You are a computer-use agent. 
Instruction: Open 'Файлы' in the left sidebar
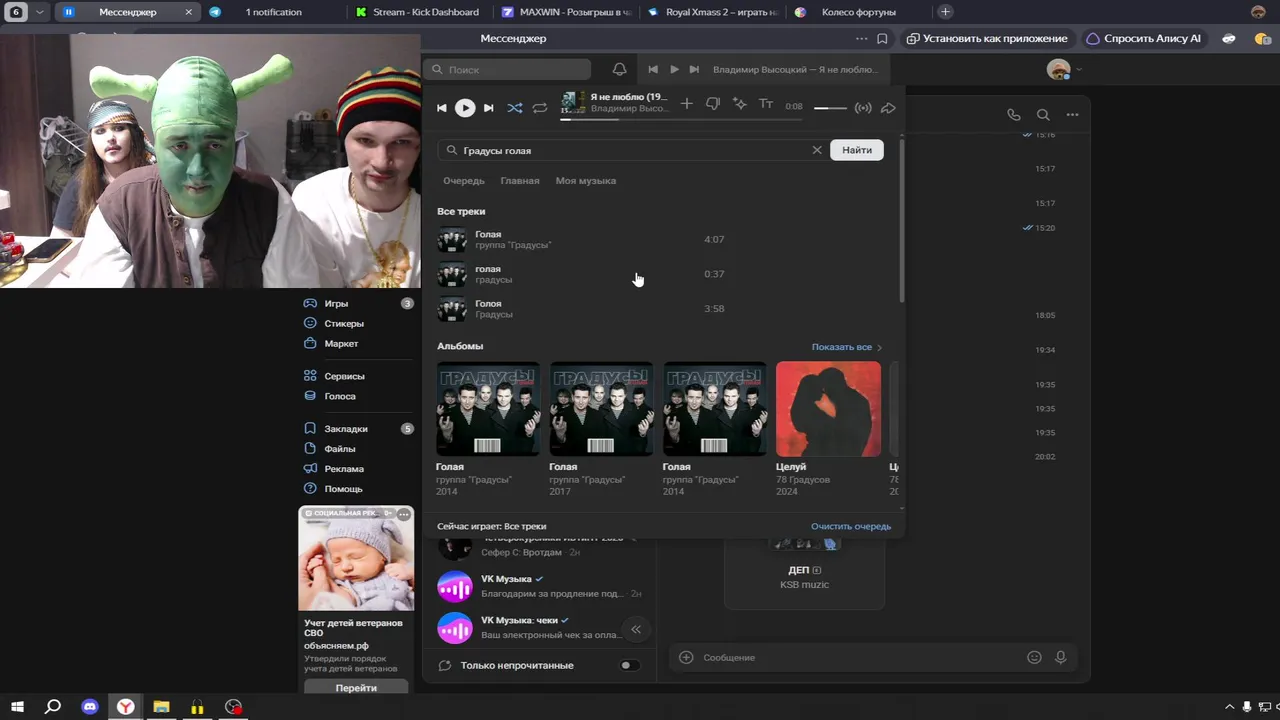pos(357,449)
